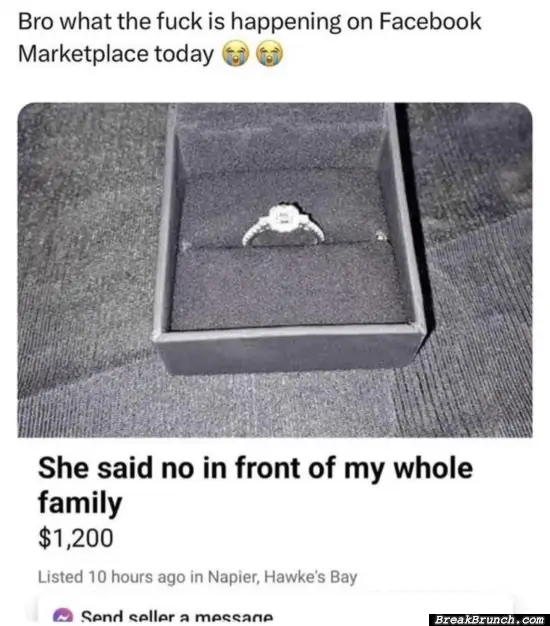Click 'Marketplace today' in the post text
This screenshot has width=550, height=626.
point(116,54)
